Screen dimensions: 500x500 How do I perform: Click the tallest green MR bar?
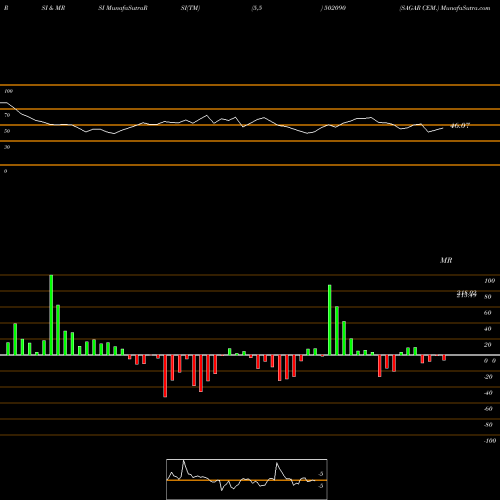pos(51,315)
